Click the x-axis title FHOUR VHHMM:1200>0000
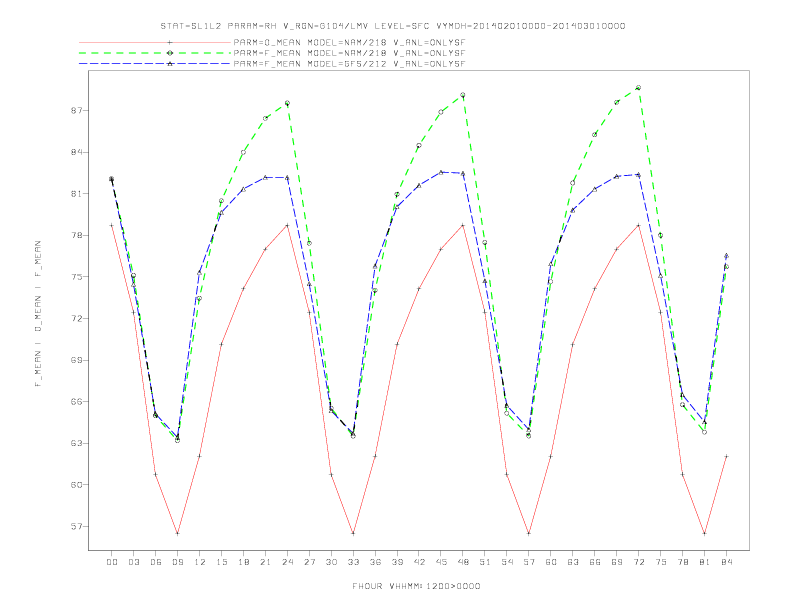792x612 pixels. 416,586
